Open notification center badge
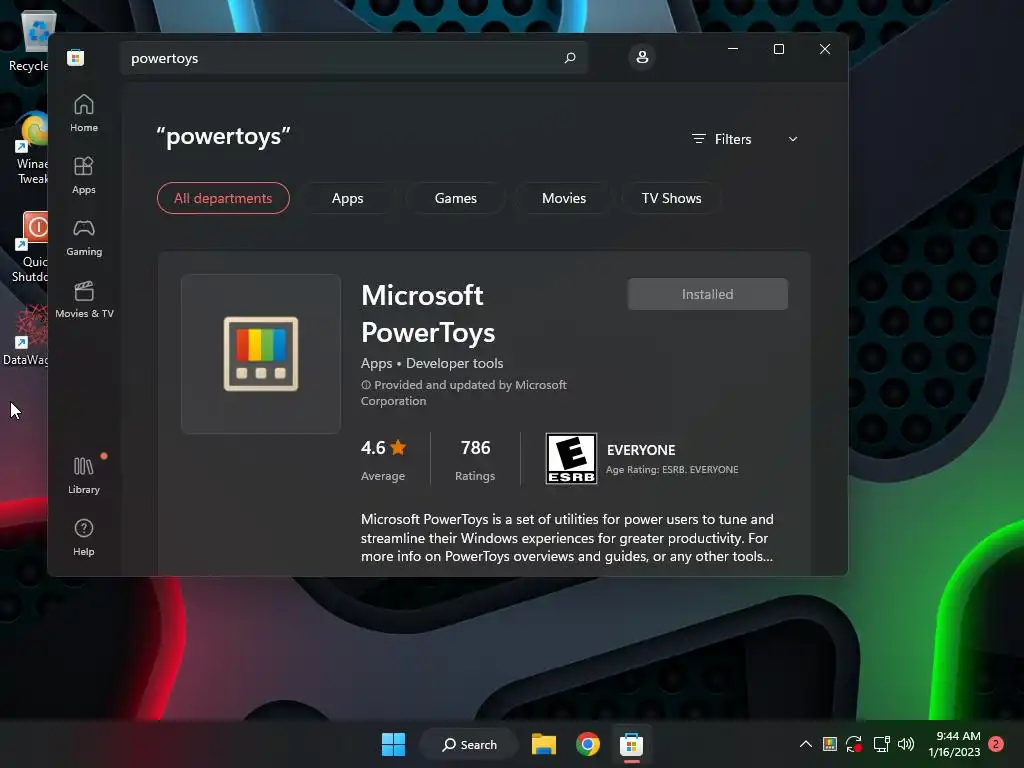The height and width of the screenshot is (768, 1024). tap(996, 744)
